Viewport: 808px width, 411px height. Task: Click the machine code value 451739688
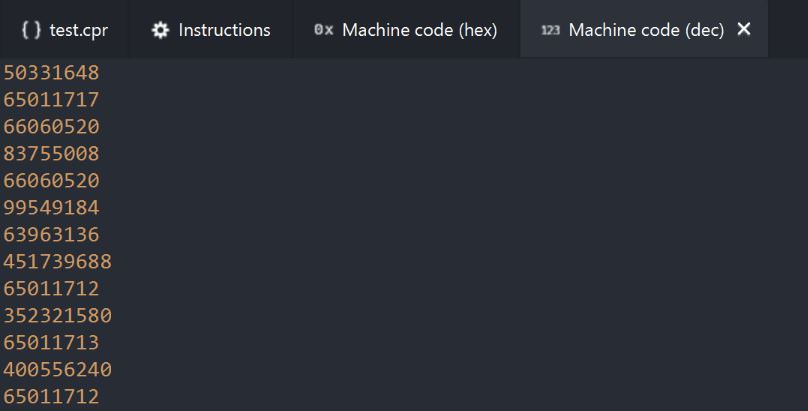[57, 261]
